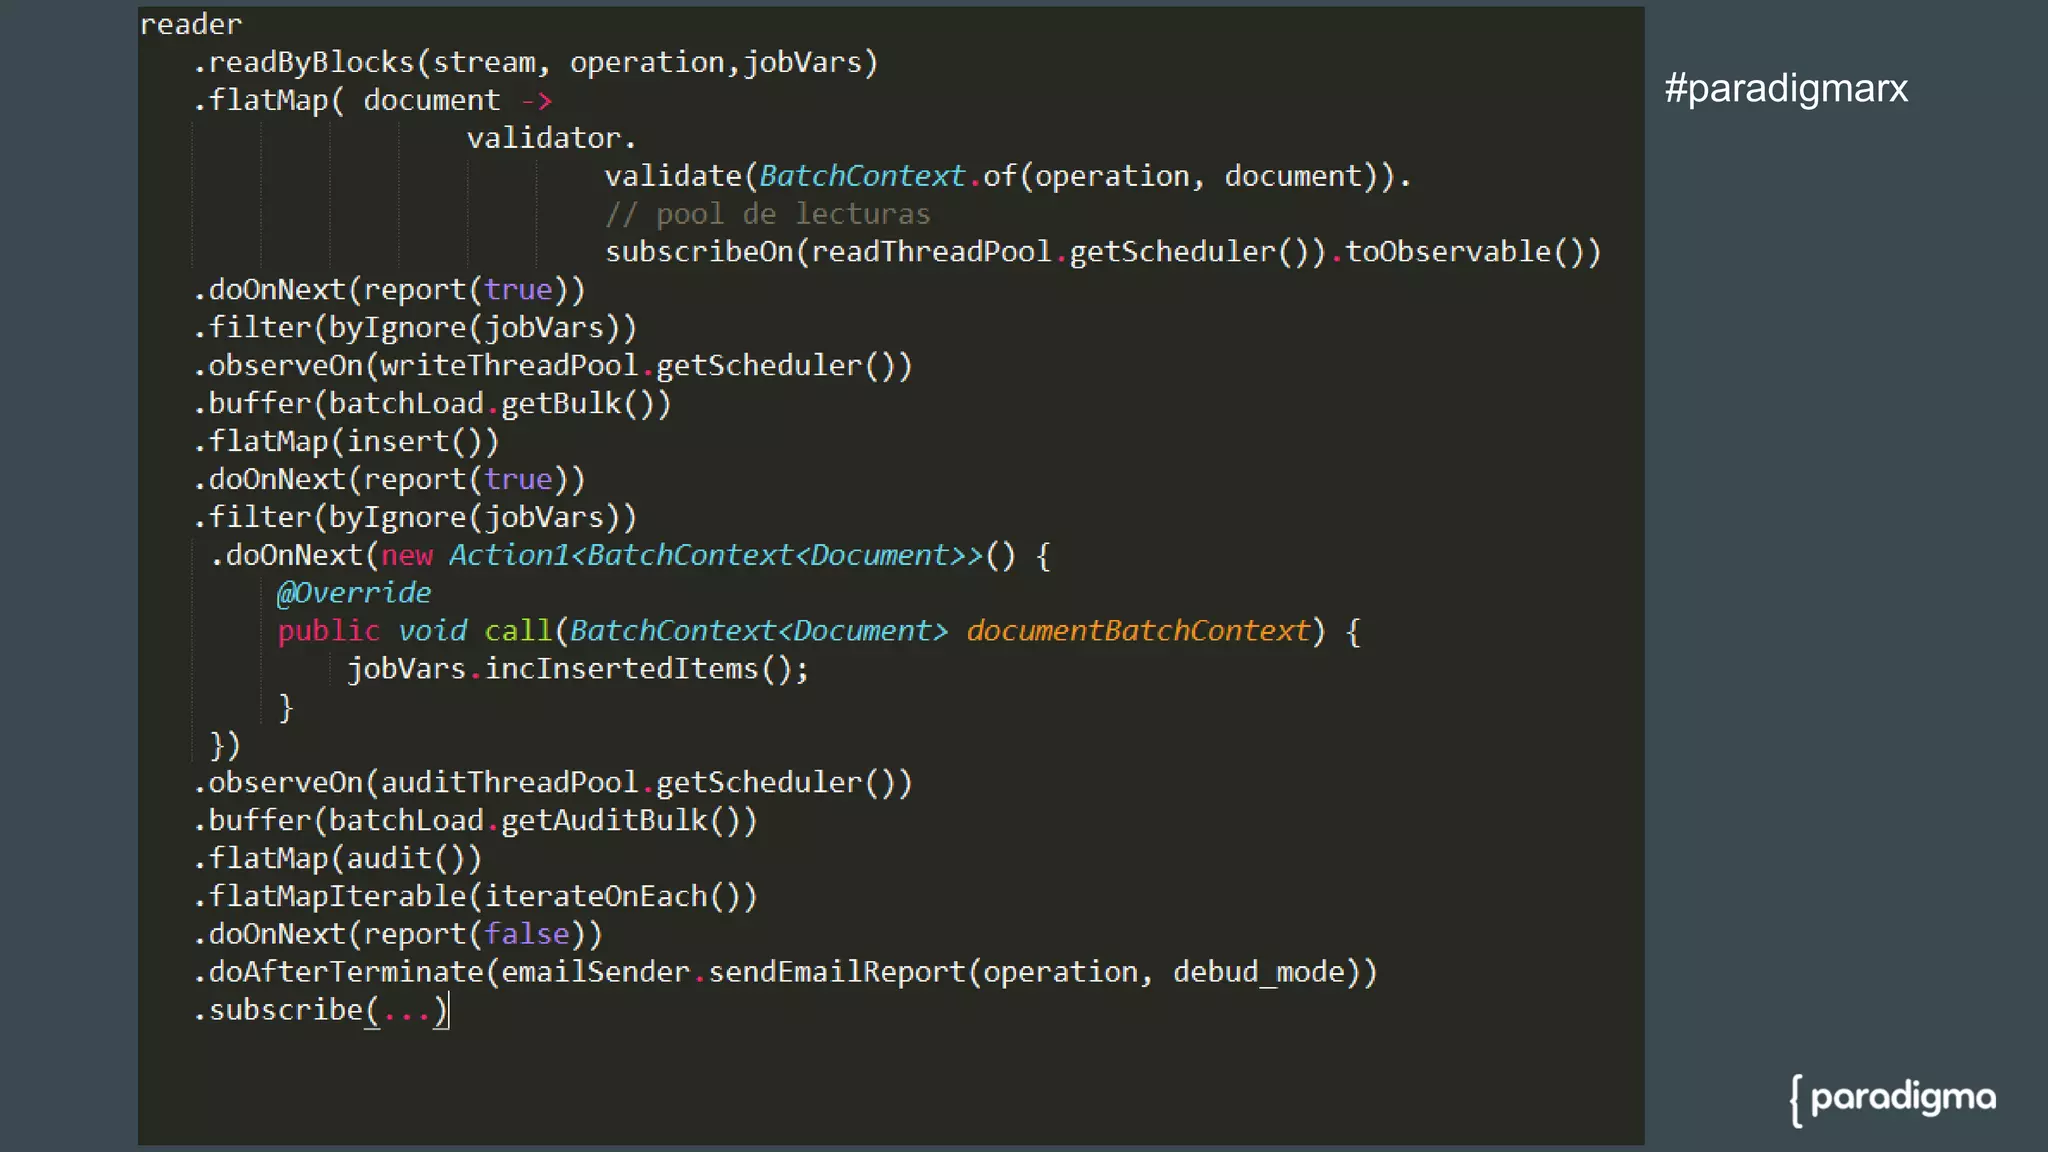Click the @Override annotation

click(x=354, y=593)
